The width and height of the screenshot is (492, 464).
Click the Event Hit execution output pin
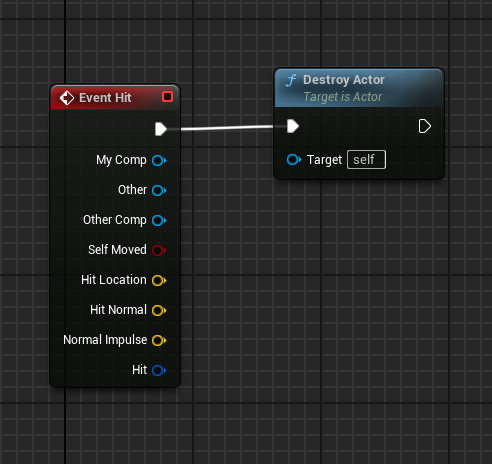161,129
